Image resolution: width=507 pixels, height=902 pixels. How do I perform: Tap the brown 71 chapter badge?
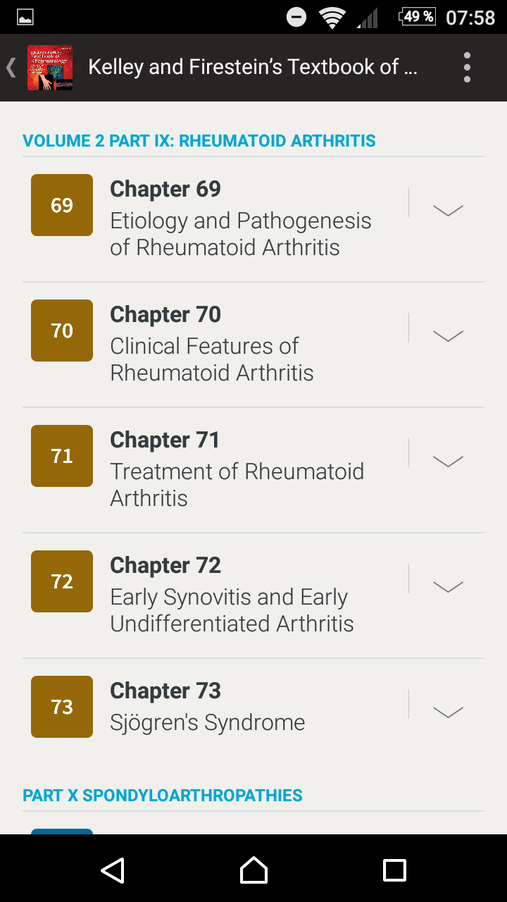[x=62, y=456]
